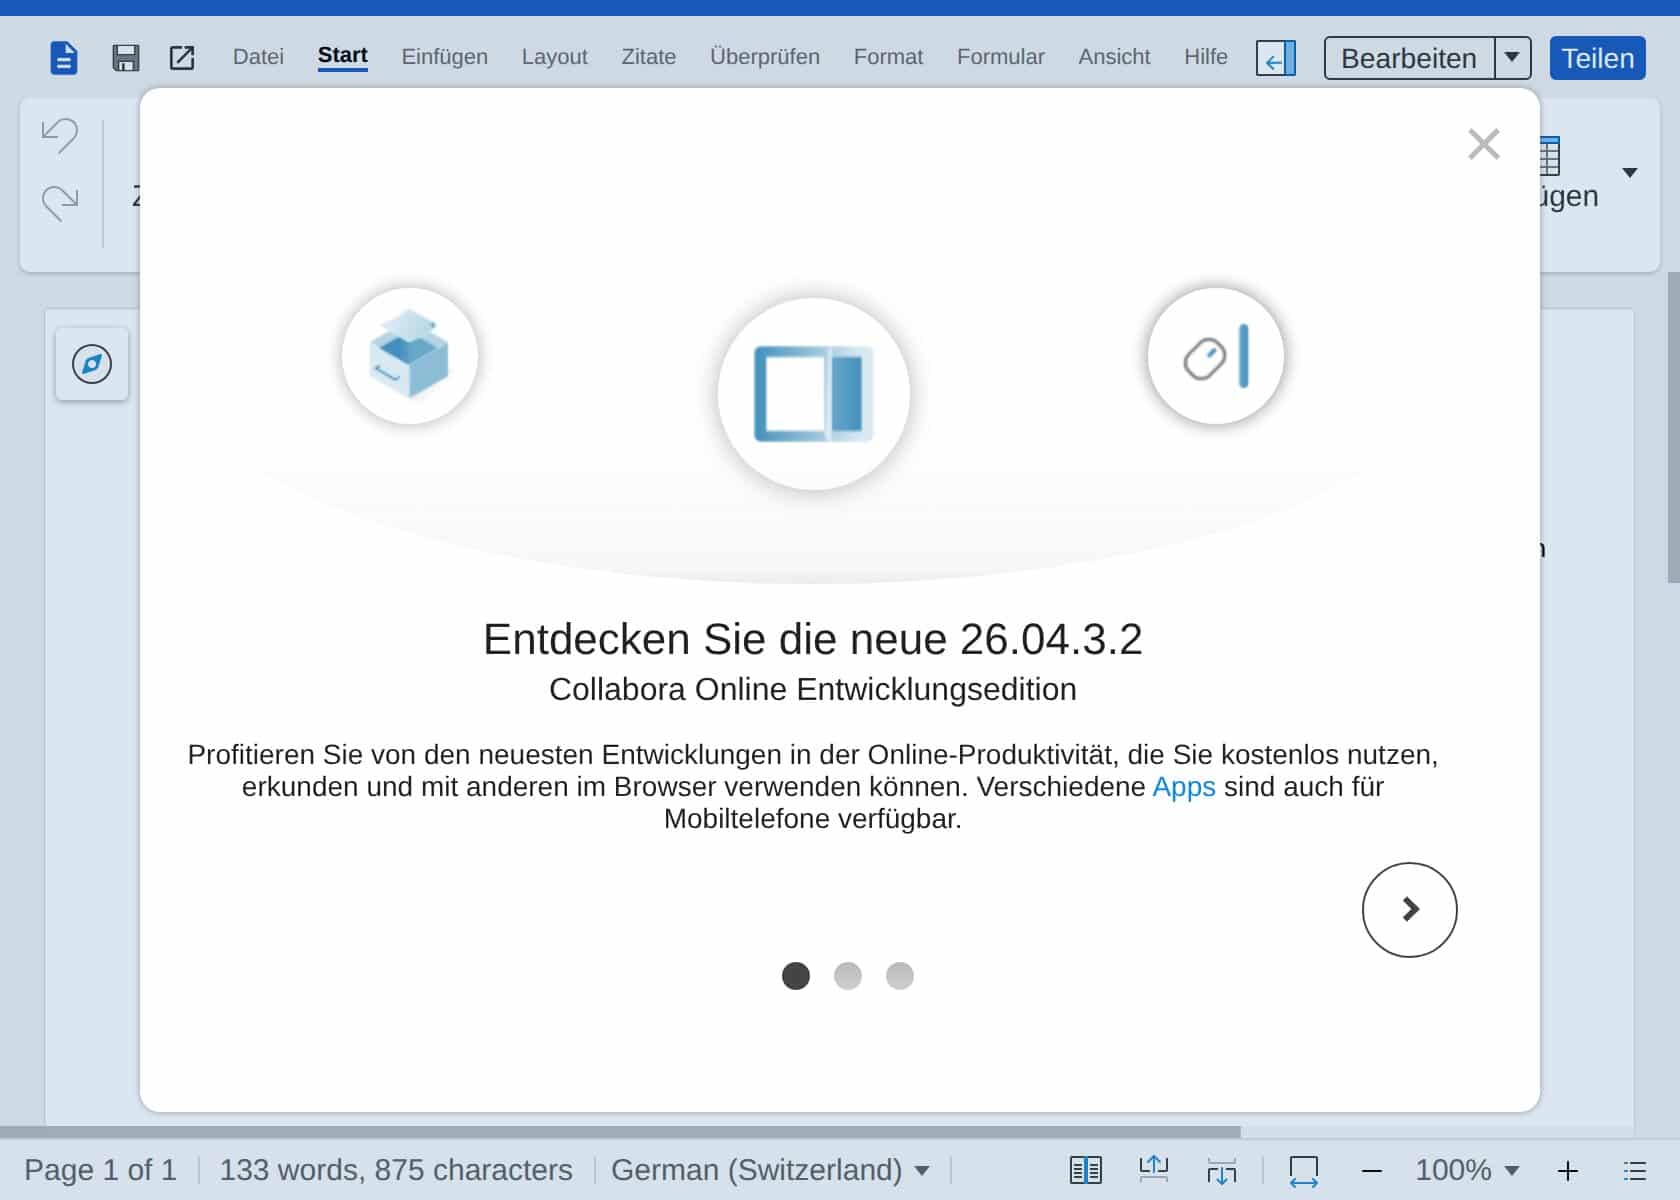1680x1200 pixels.
Task: Click the previous page icon
Action: coord(1154,1168)
